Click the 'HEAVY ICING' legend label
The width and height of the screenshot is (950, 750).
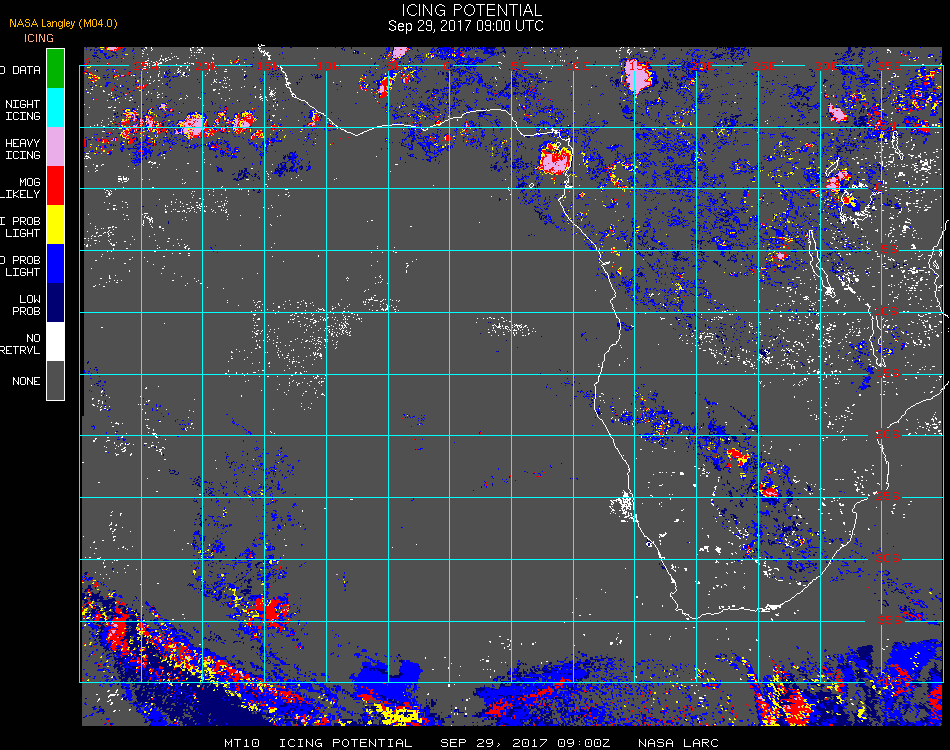click(x=22, y=149)
